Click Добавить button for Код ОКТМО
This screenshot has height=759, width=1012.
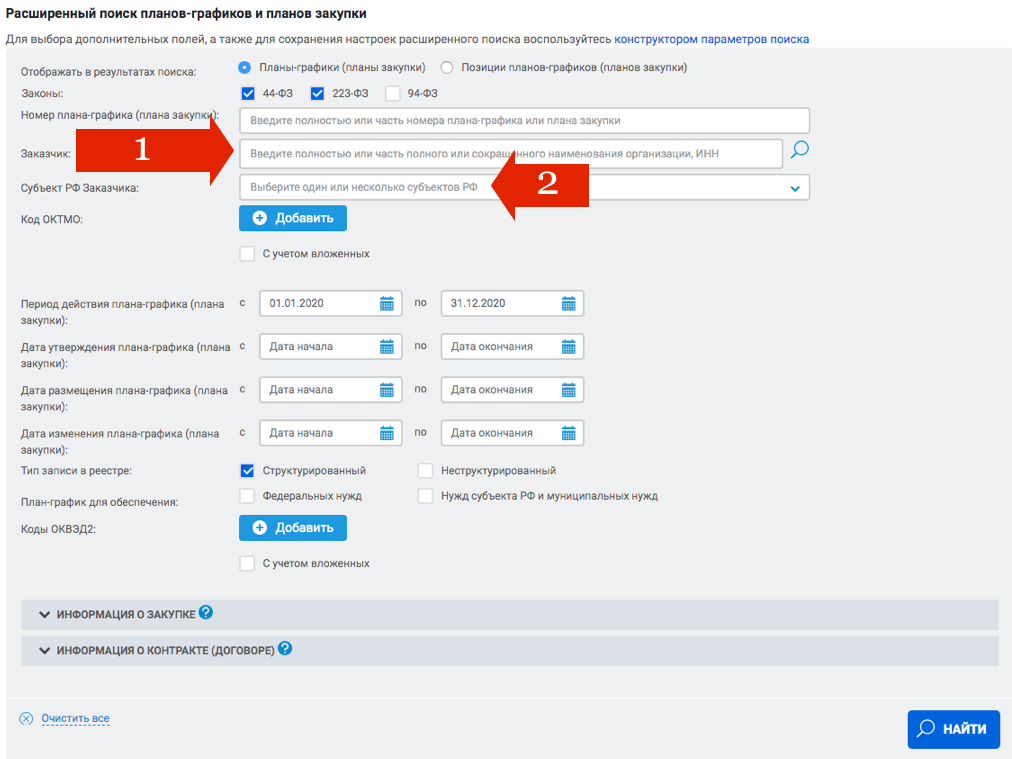(293, 218)
